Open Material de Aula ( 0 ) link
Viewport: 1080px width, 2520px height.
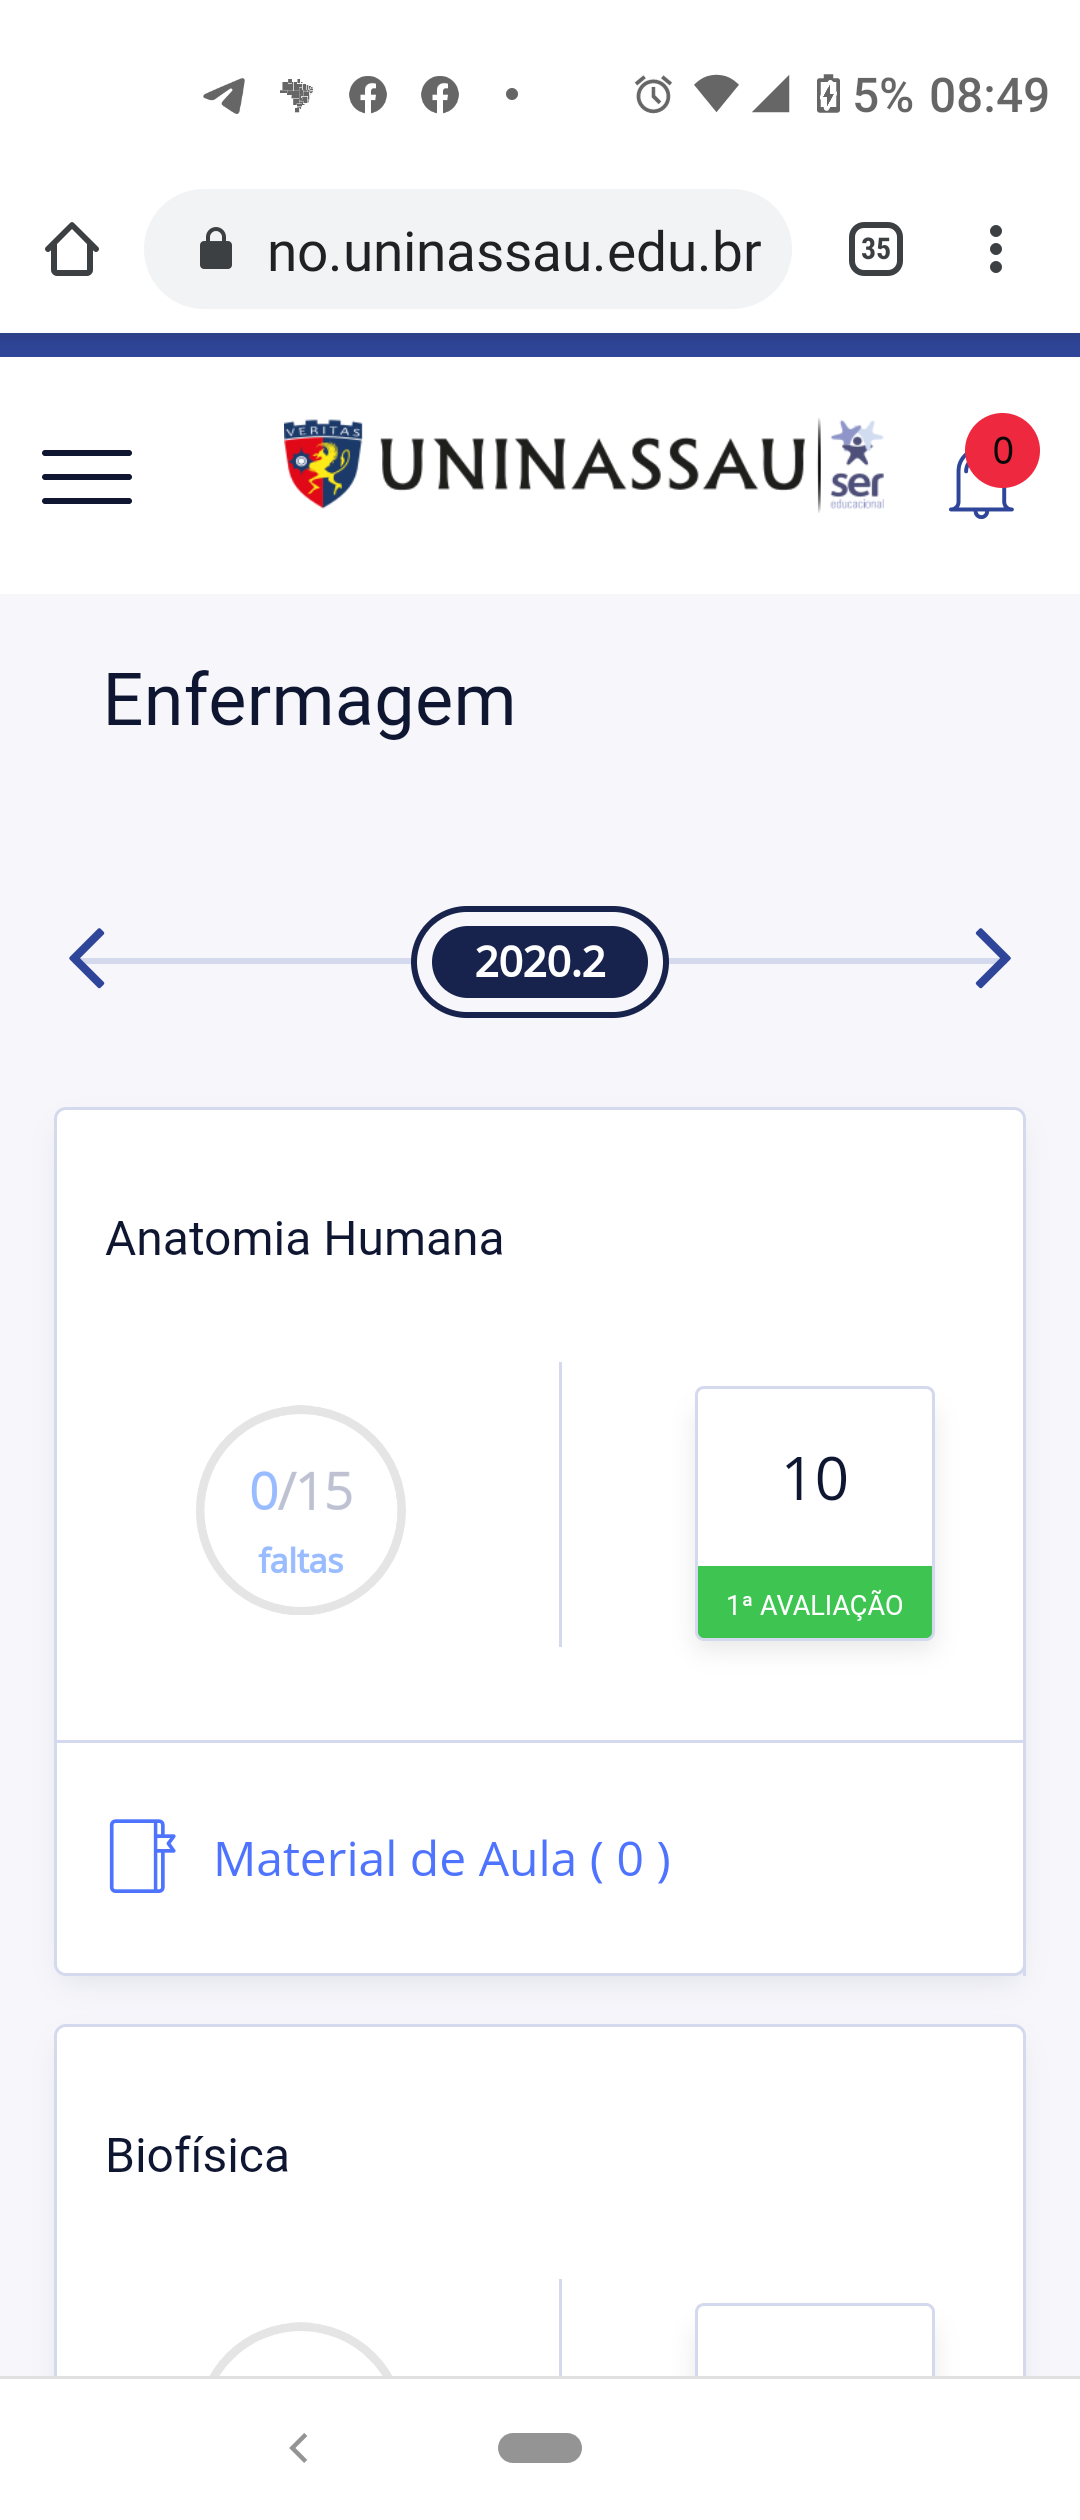(x=442, y=1859)
